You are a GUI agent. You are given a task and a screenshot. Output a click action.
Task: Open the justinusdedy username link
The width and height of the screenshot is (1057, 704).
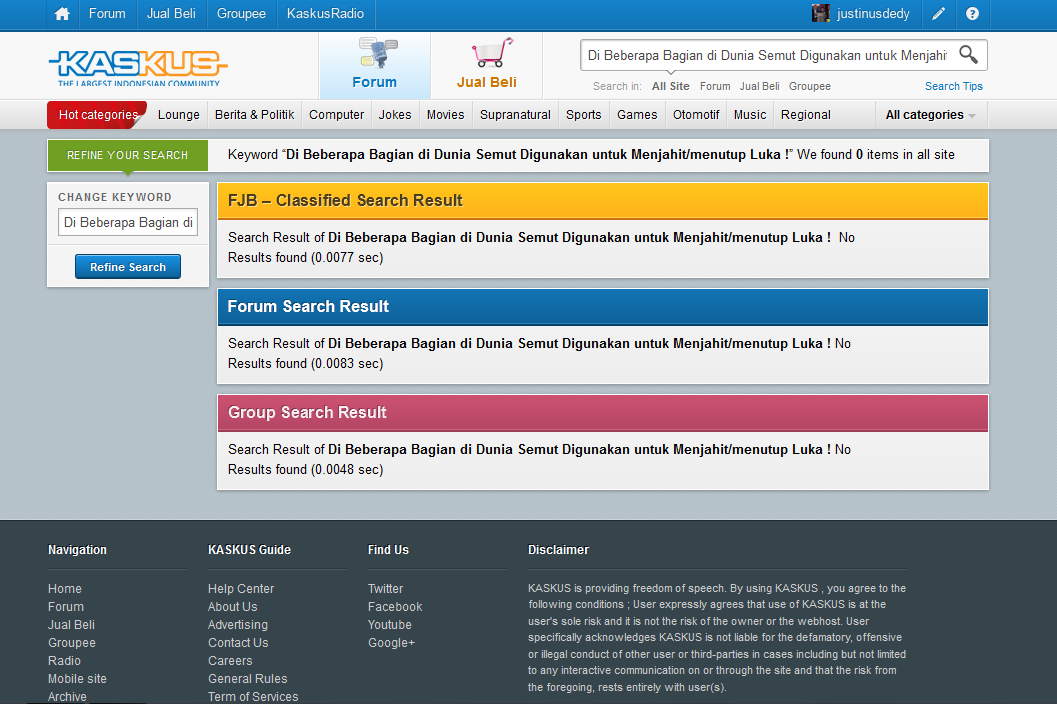click(x=873, y=13)
